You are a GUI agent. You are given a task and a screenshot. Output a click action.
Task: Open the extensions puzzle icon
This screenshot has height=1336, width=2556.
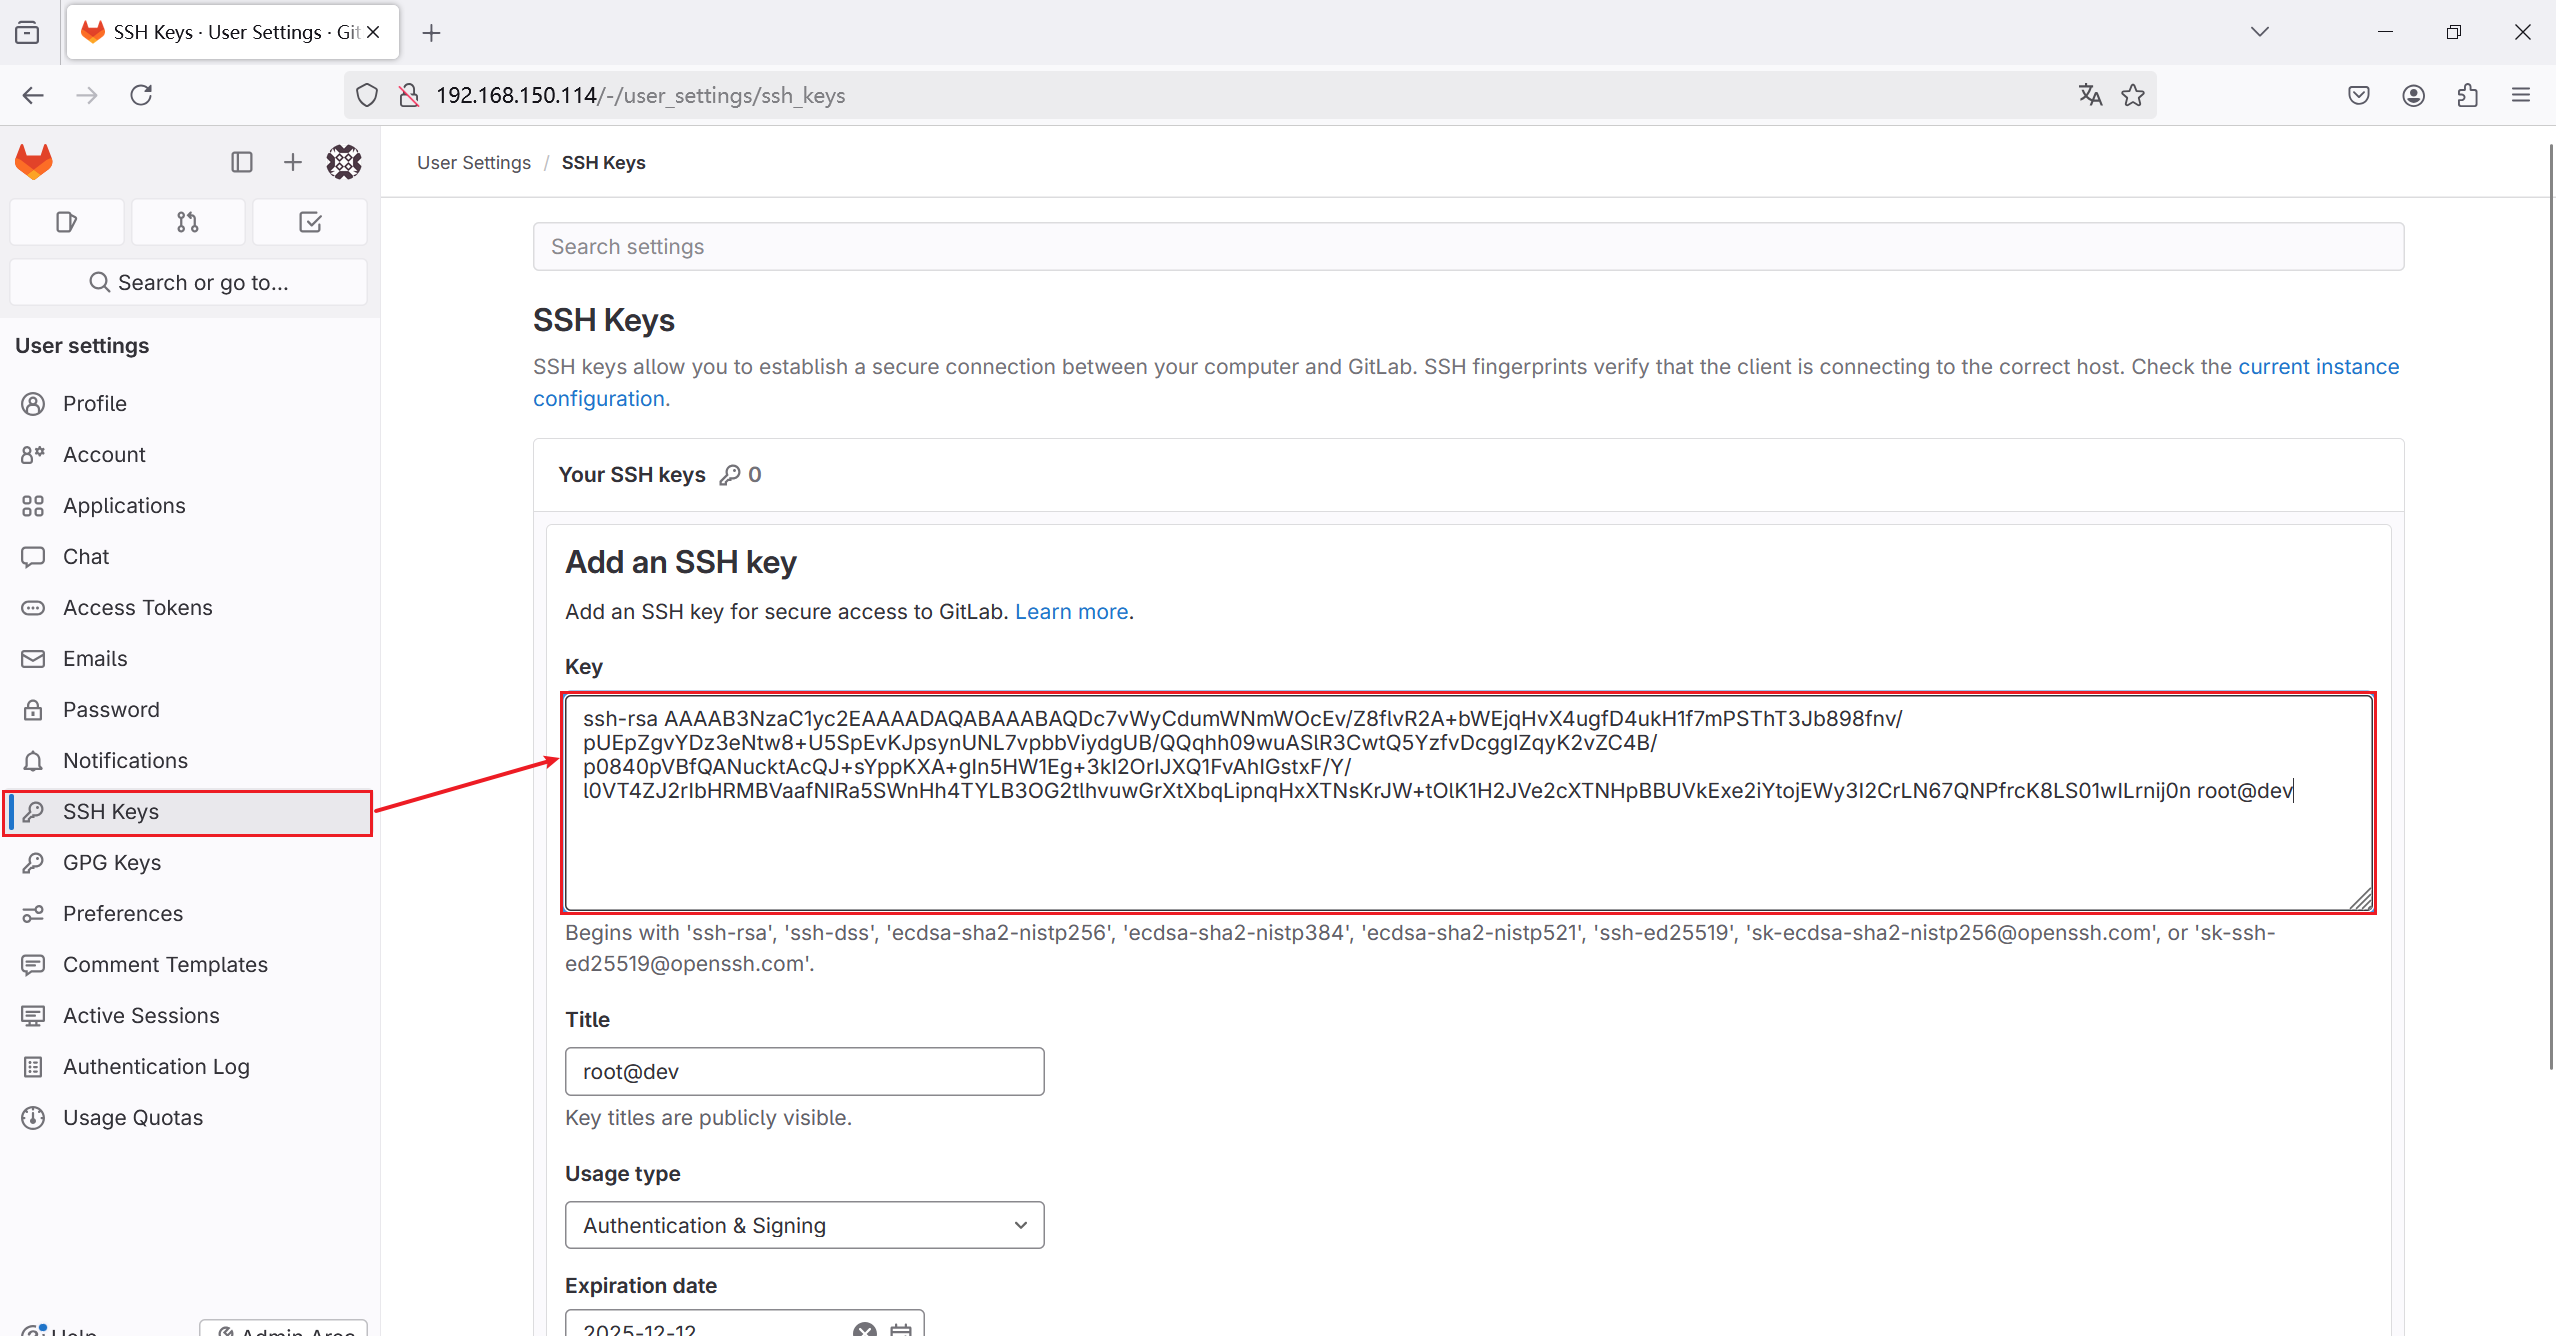[2467, 95]
